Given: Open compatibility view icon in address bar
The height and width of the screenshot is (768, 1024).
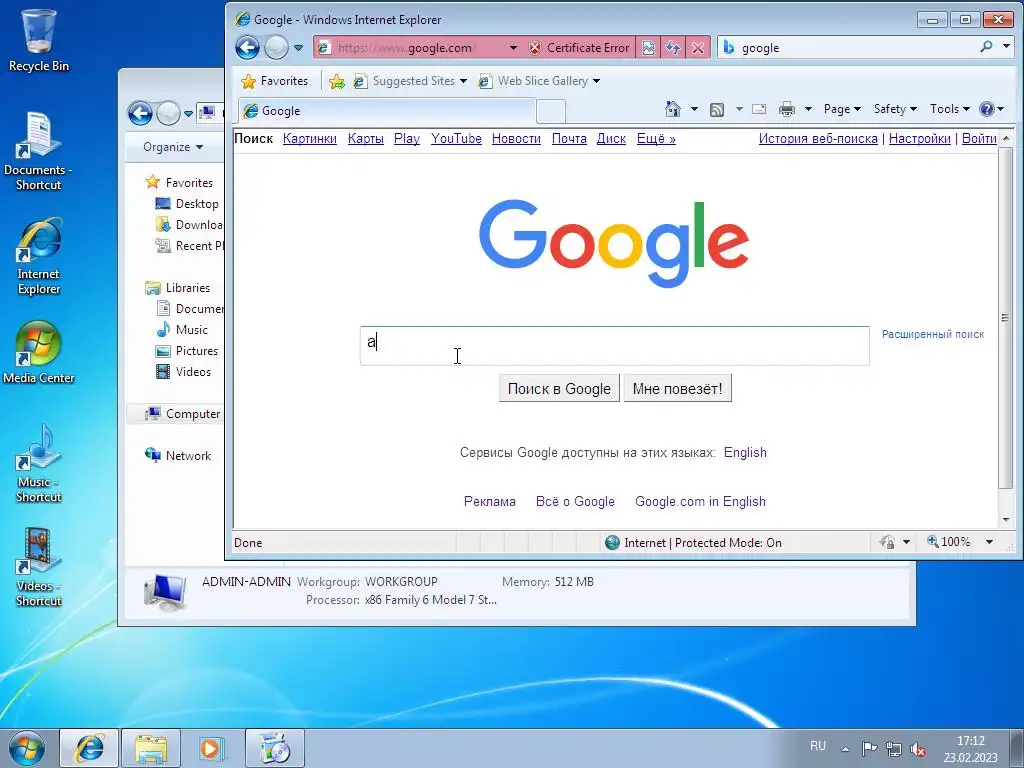Looking at the screenshot, I should pyautogui.click(x=648, y=48).
